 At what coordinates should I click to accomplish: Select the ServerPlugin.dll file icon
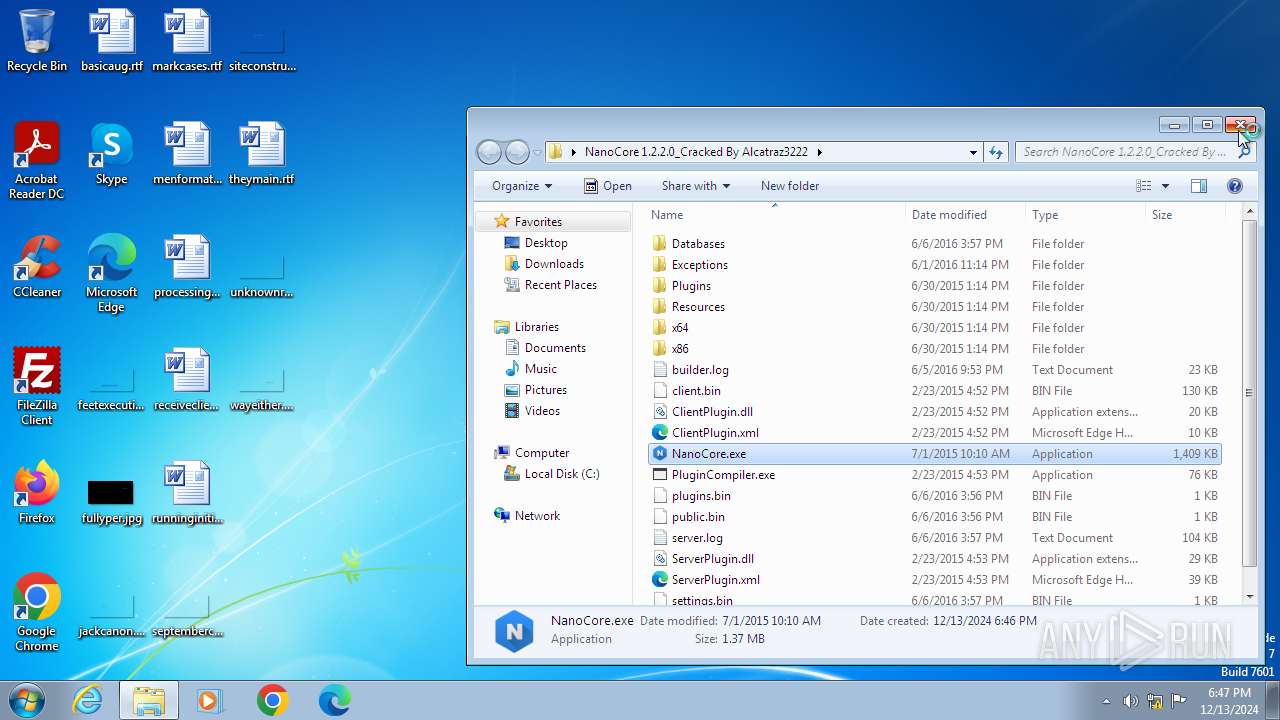[659, 559]
